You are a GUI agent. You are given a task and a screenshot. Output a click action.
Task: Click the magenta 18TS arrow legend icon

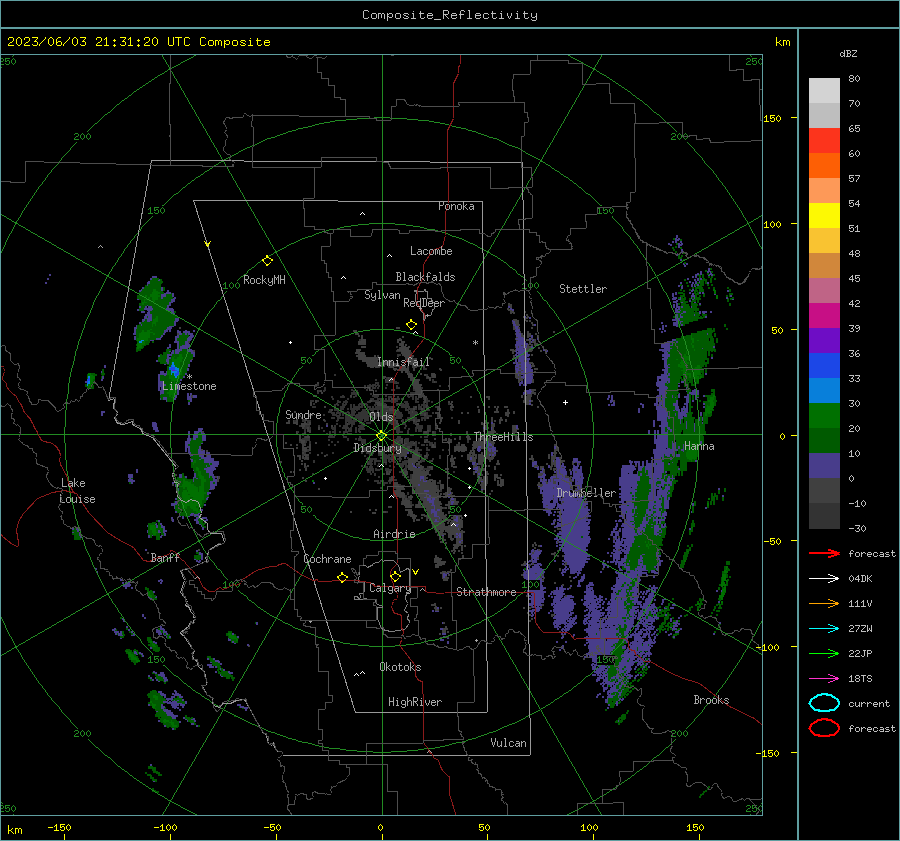(824, 679)
